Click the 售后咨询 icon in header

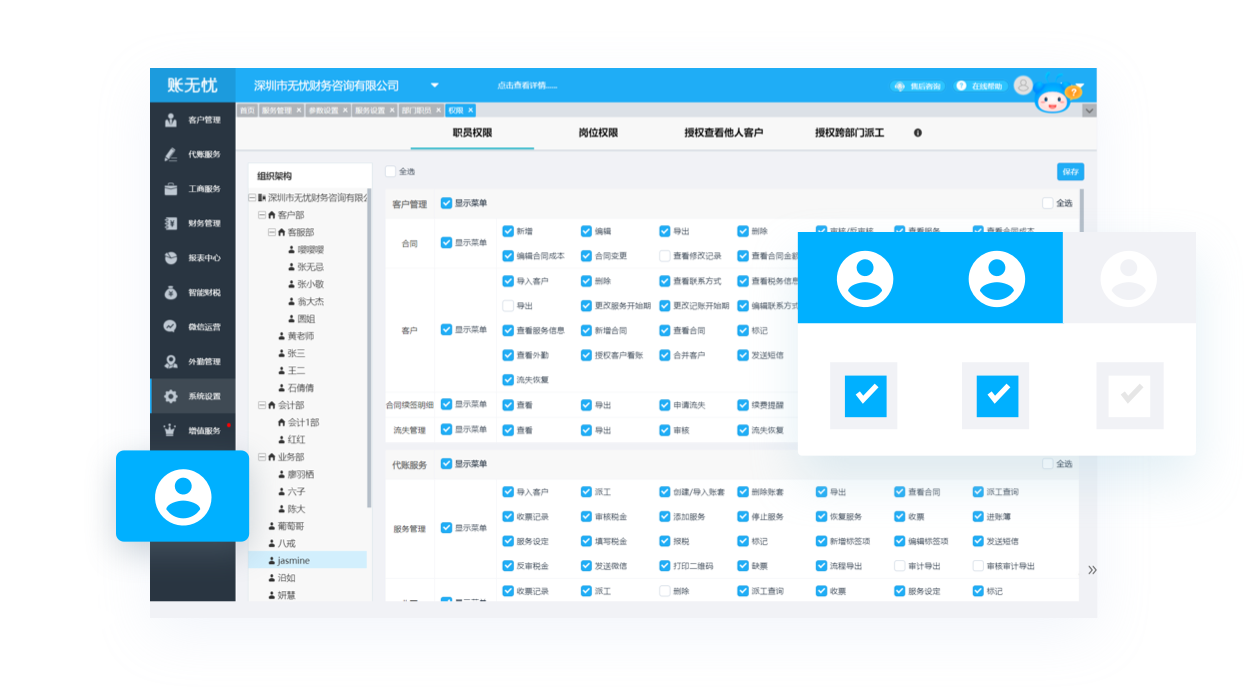pos(899,87)
